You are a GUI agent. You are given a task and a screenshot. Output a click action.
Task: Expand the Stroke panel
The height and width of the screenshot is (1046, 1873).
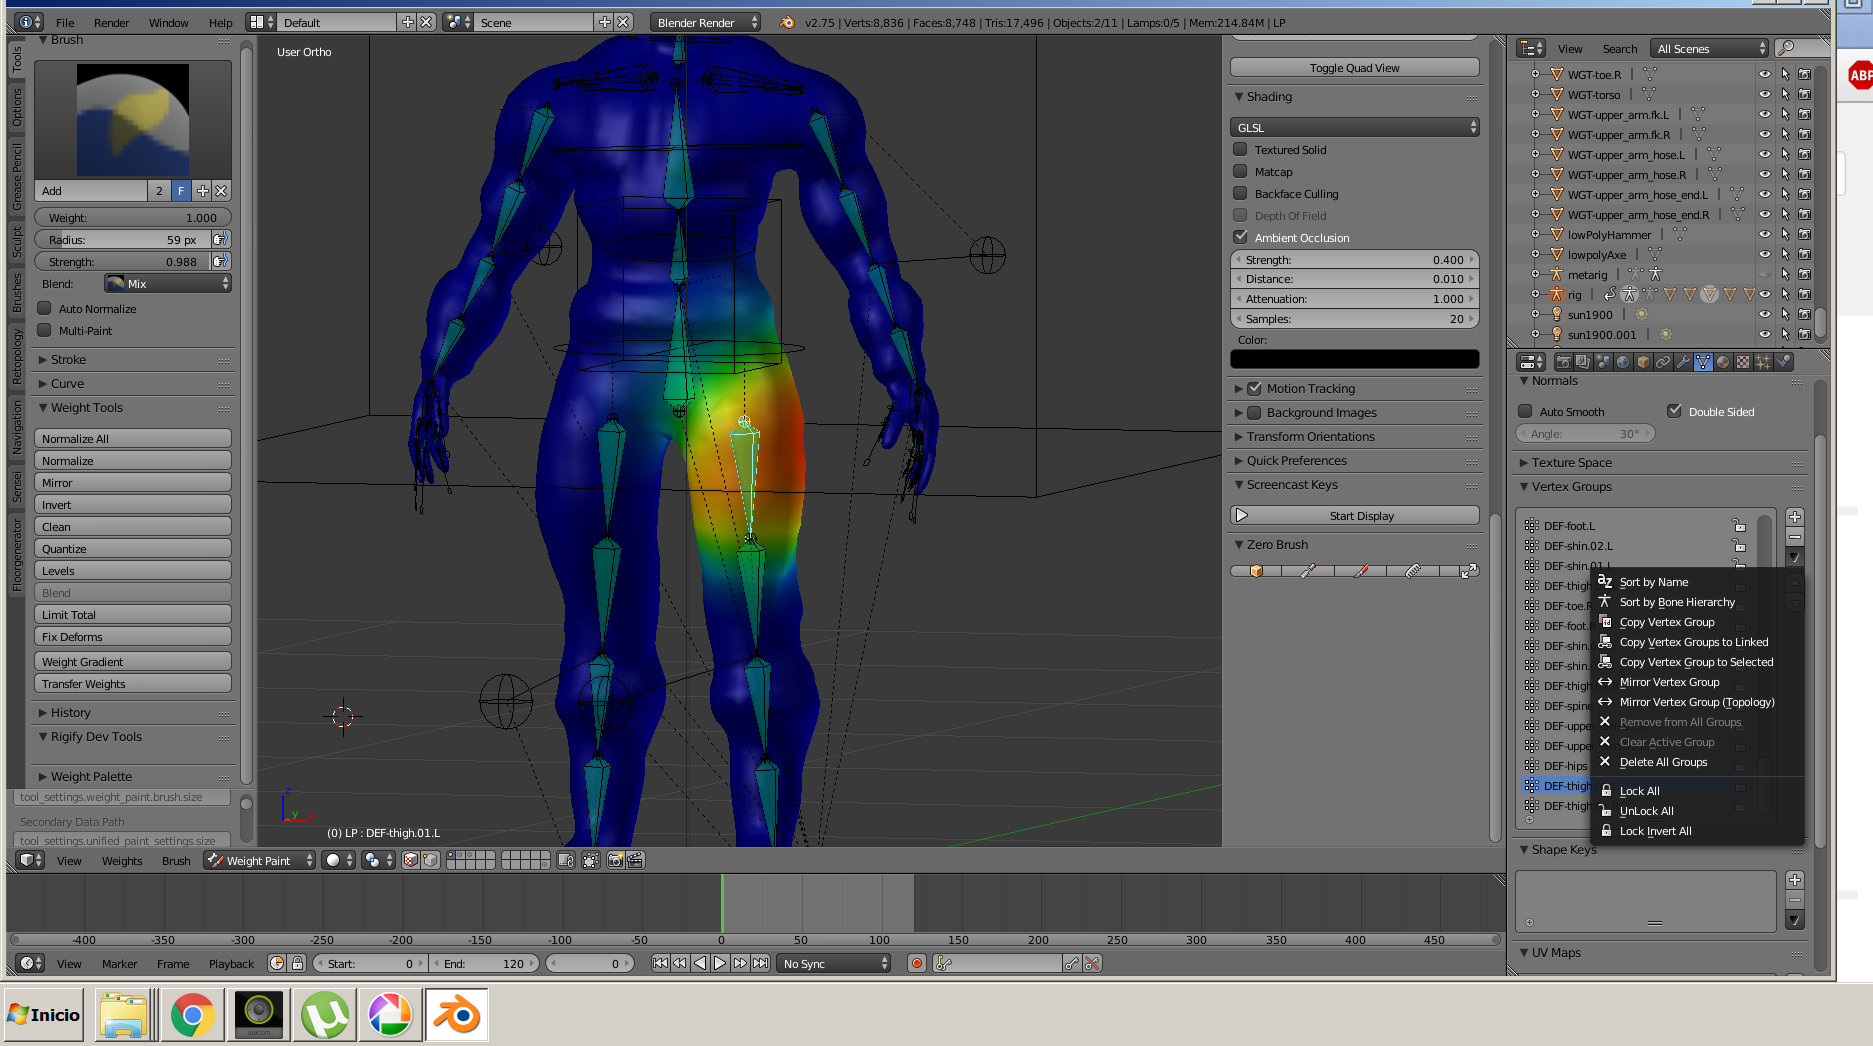pyautogui.click(x=68, y=360)
